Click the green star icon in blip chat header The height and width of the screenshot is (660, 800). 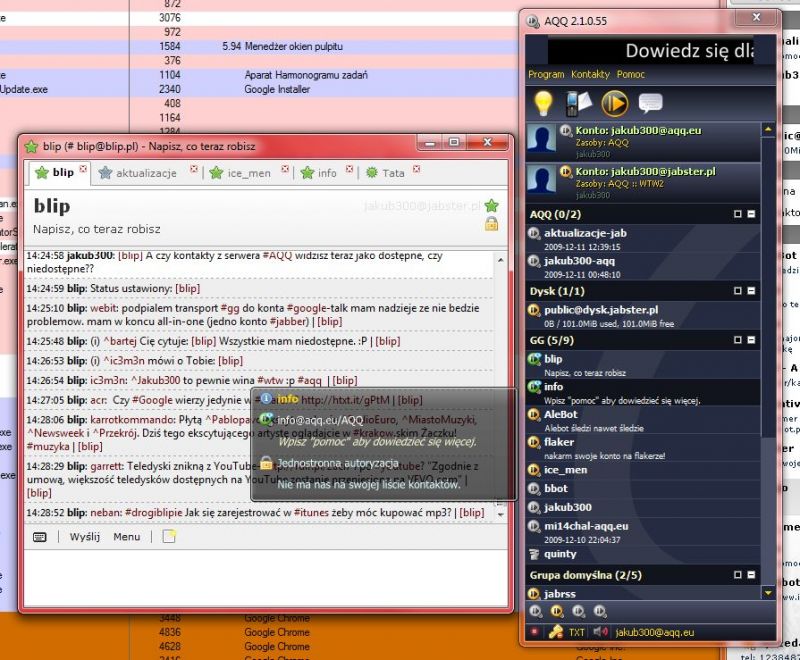click(x=491, y=206)
